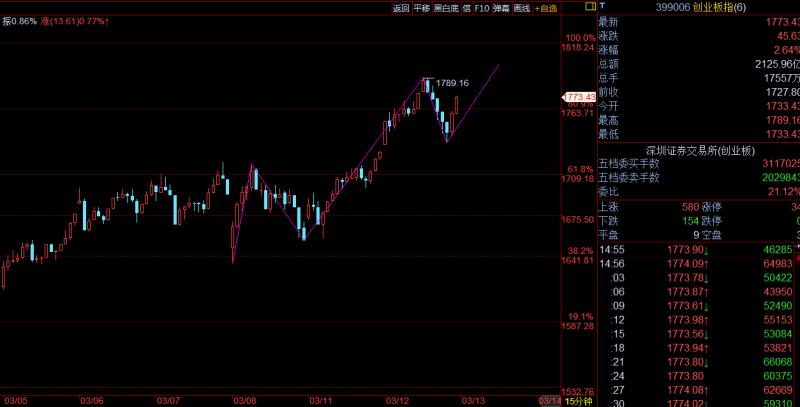Click the 五档委卖手数 row
800x407 pixels.
(x=699, y=177)
